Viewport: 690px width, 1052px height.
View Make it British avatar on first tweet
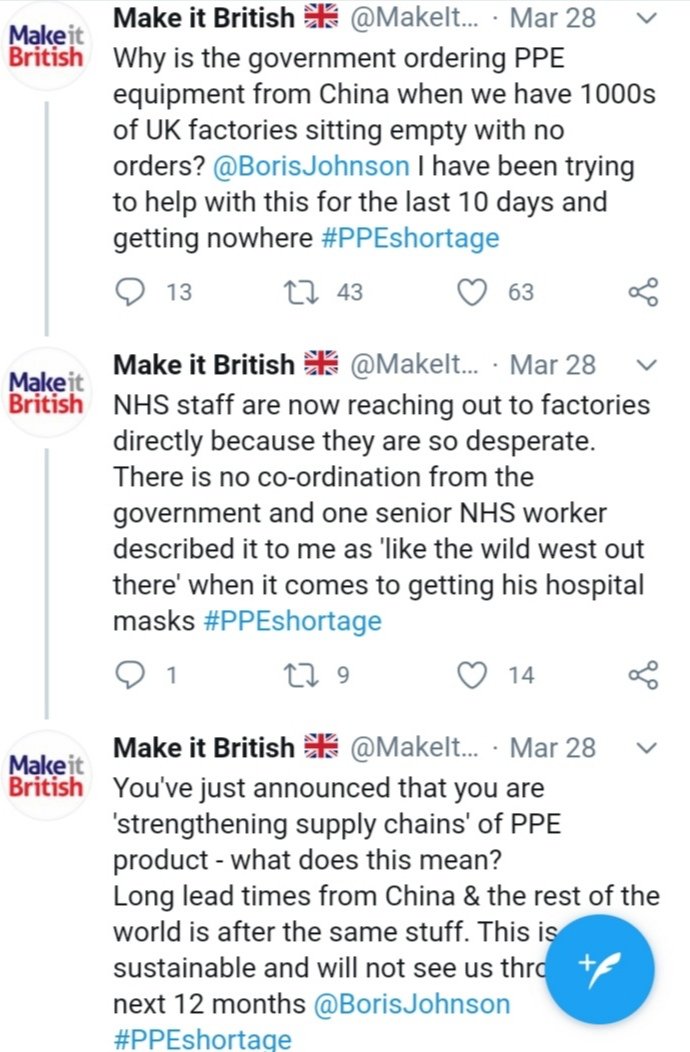[x=47, y=45]
